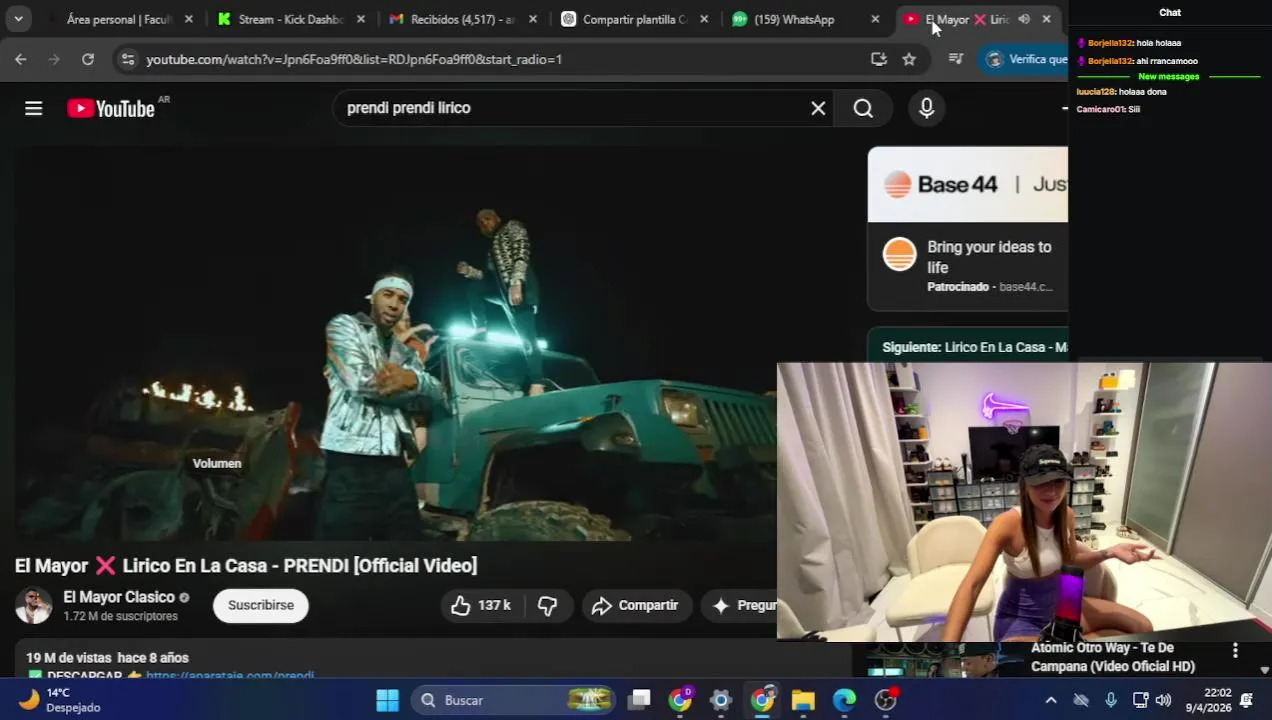Close the Kick Dashboard tab
Viewport: 1272px width, 720px height.
click(x=361, y=19)
